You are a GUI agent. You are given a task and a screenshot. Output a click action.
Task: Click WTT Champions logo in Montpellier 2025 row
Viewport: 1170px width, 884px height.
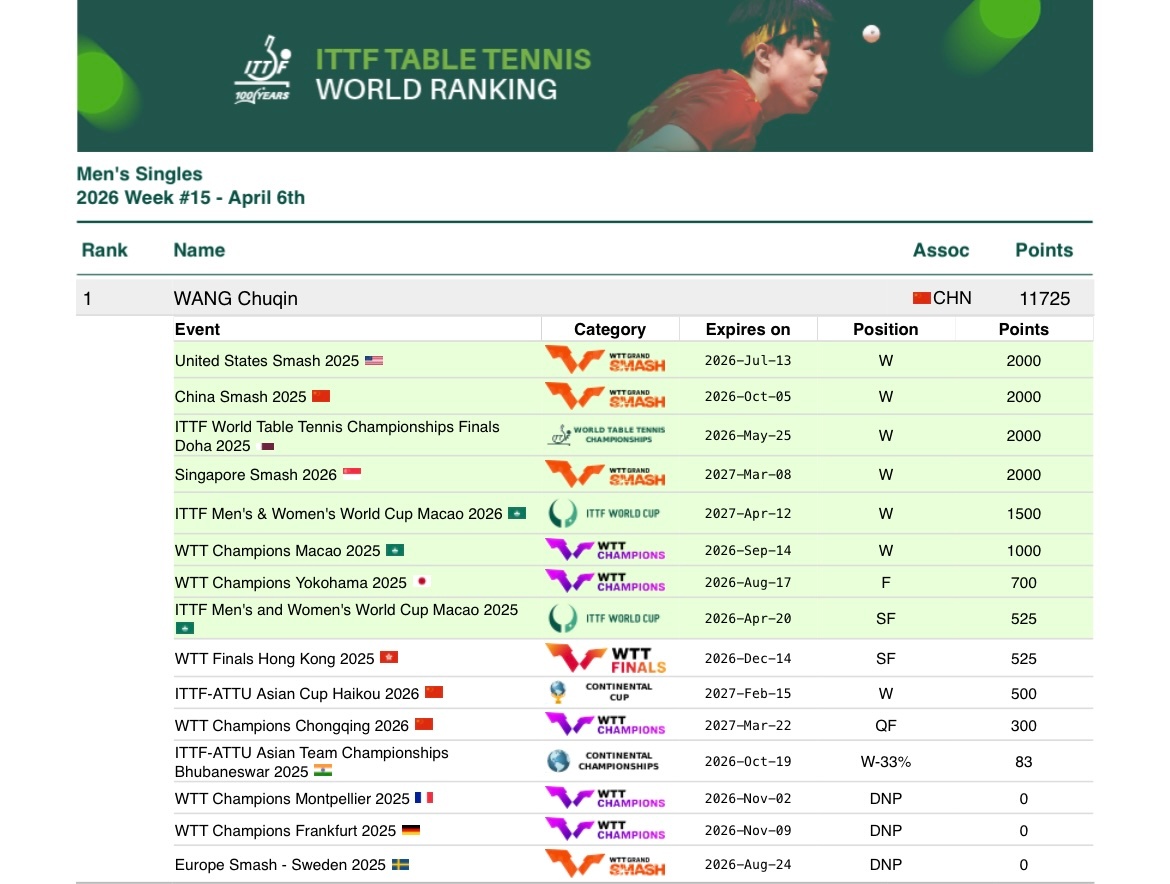point(605,798)
